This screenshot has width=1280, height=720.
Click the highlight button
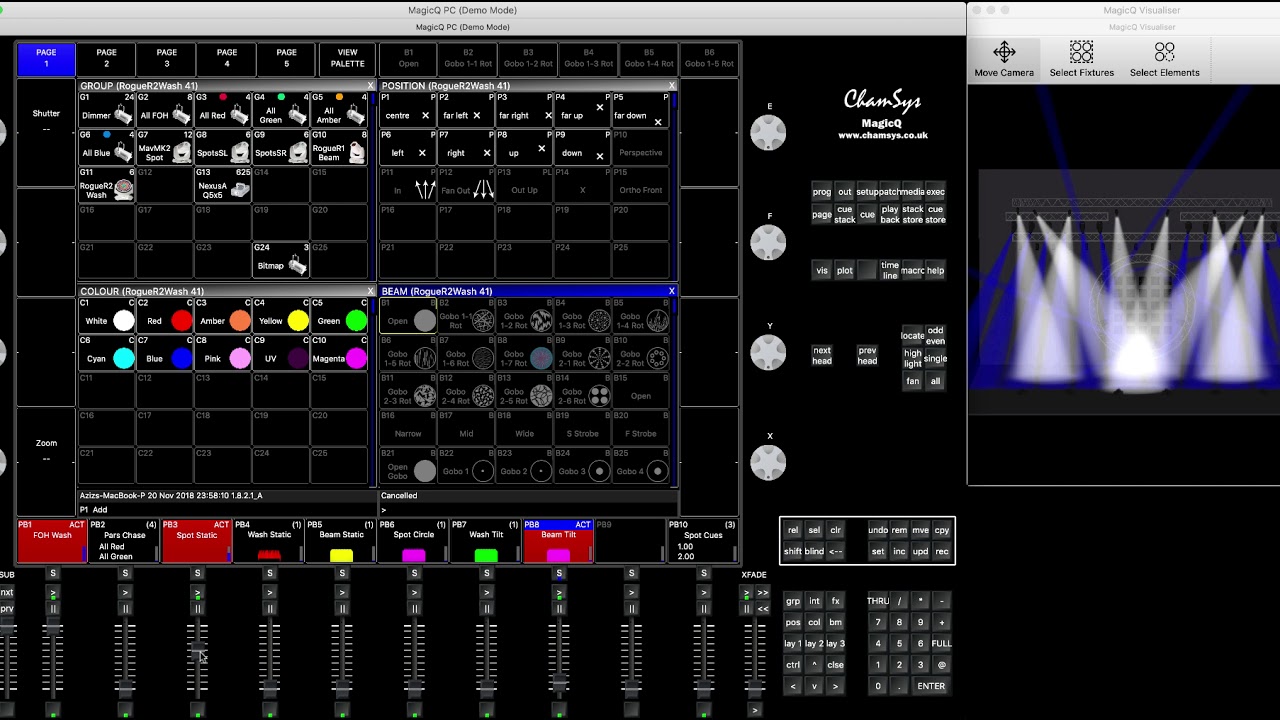pos(913,359)
